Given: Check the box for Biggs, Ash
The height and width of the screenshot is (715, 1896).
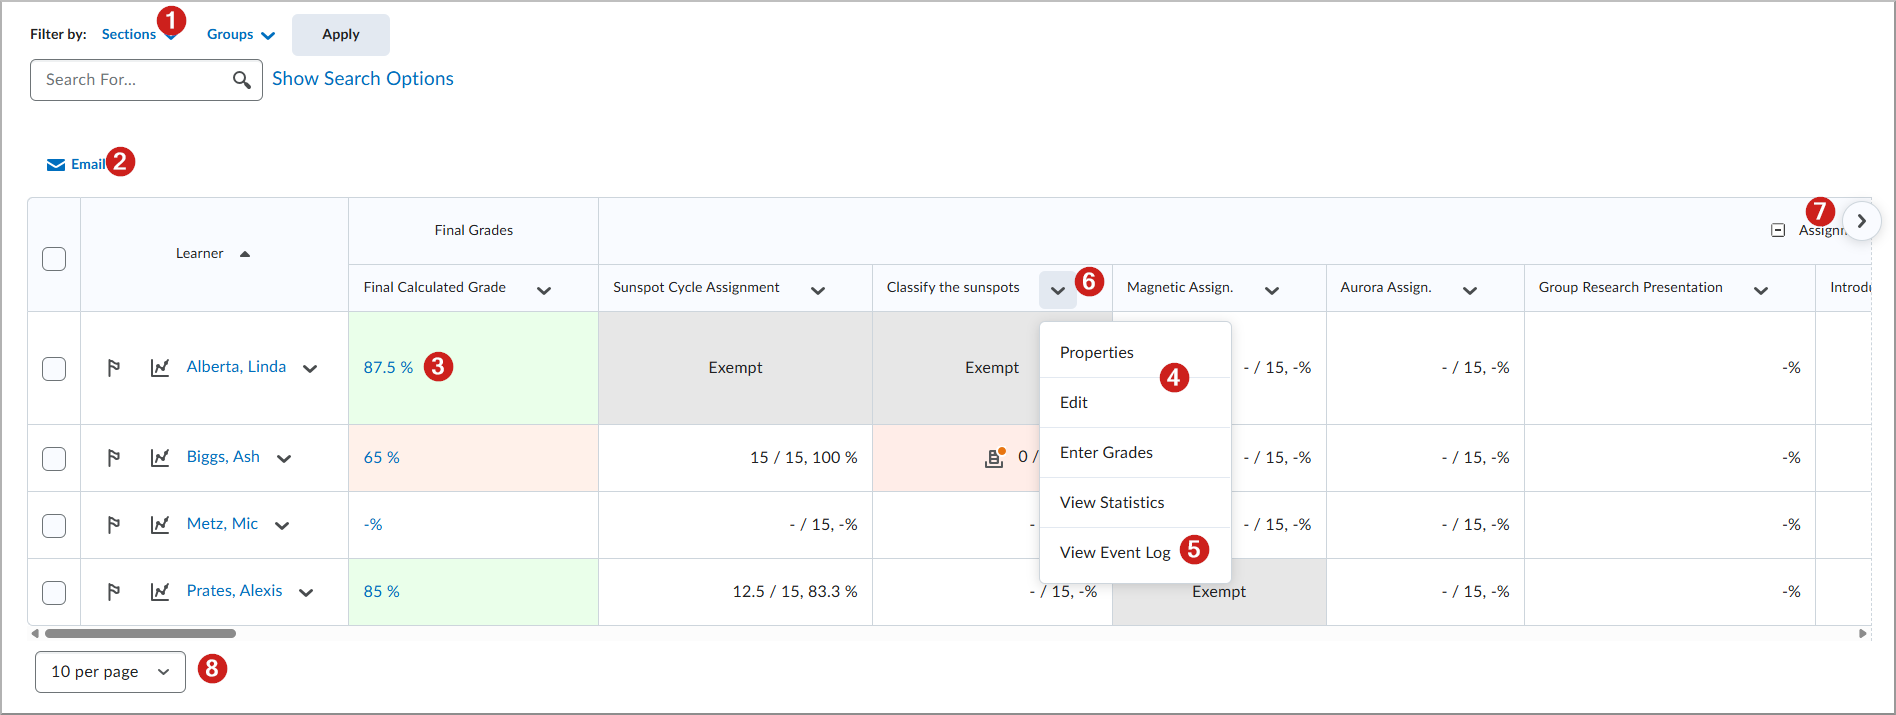Looking at the screenshot, I should point(54,459).
